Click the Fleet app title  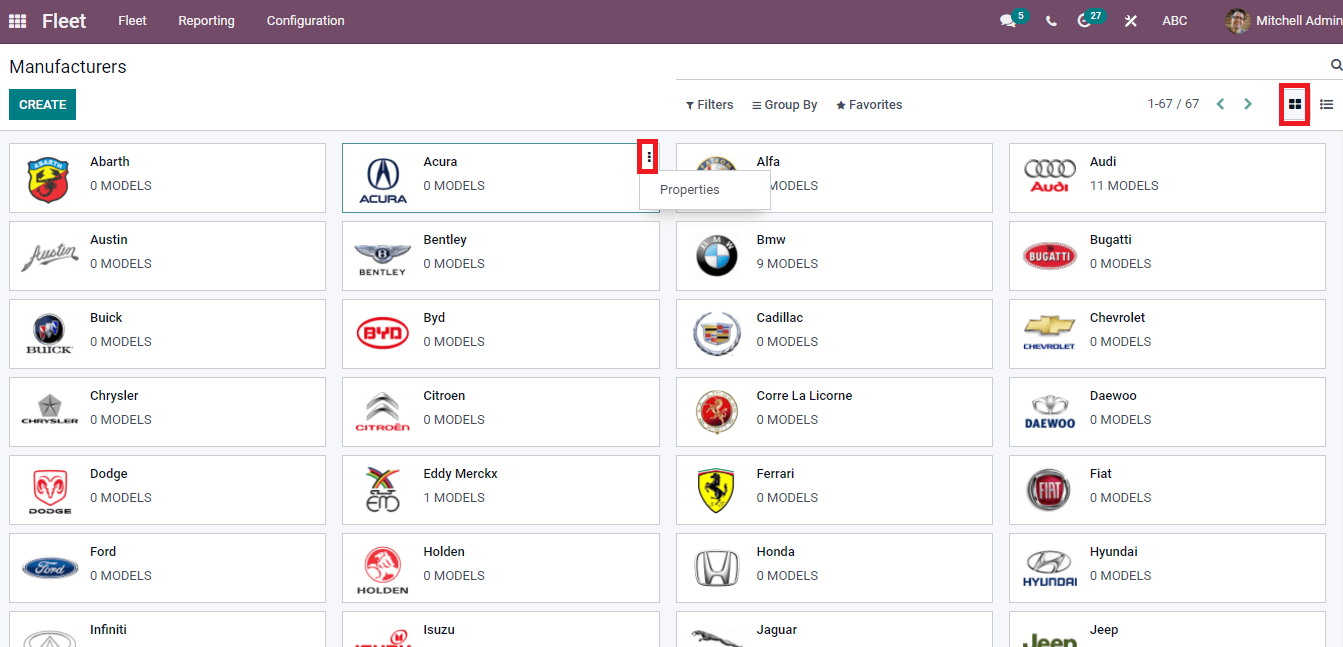(64, 21)
